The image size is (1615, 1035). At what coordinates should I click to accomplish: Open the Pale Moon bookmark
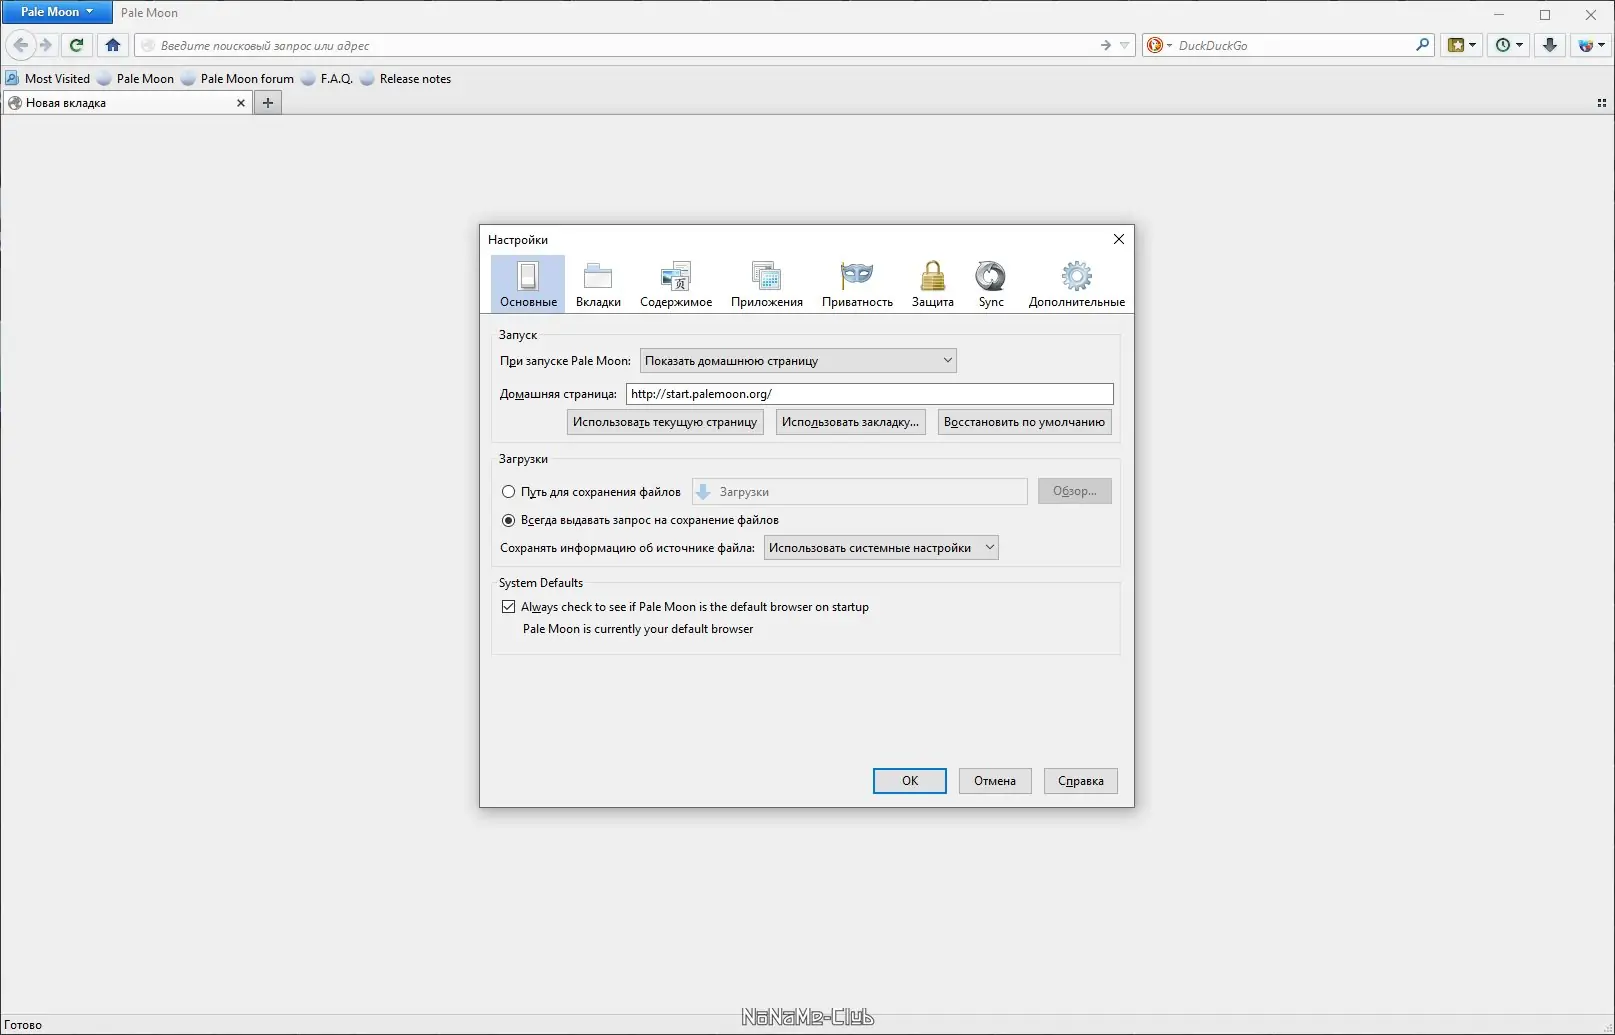pyautogui.click(x=135, y=79)
